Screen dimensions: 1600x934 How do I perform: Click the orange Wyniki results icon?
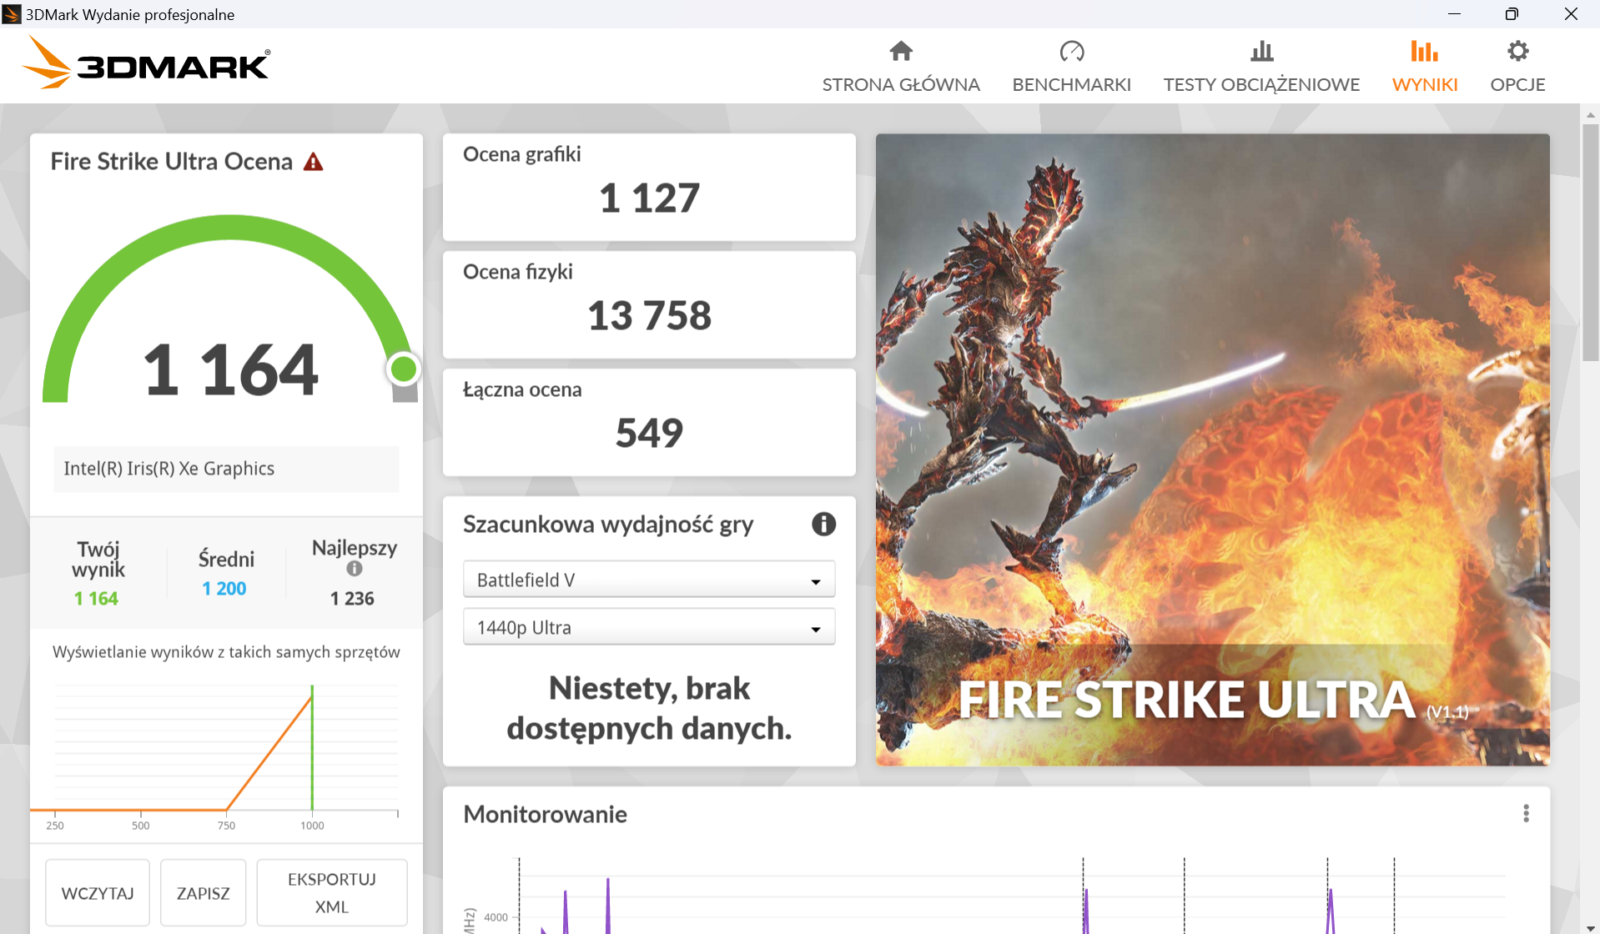coord(1424,51)
